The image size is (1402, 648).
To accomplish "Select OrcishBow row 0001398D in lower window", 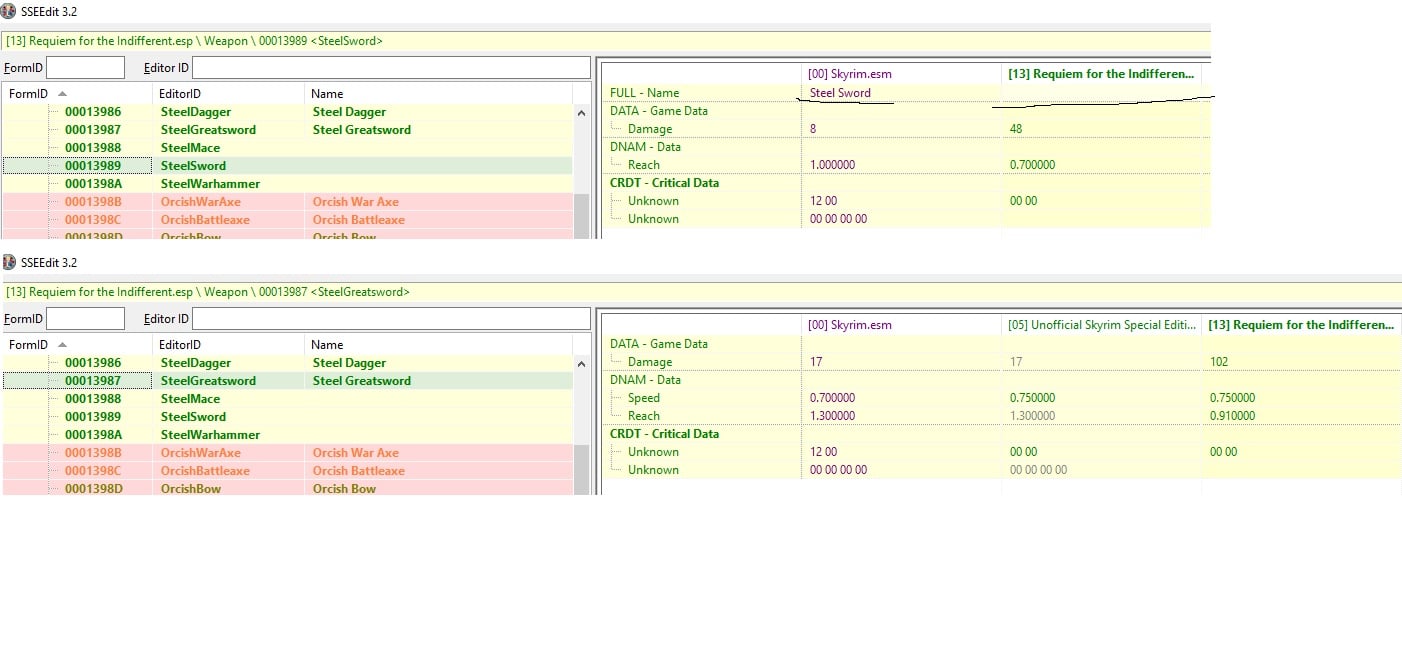I will coord(288,489).
